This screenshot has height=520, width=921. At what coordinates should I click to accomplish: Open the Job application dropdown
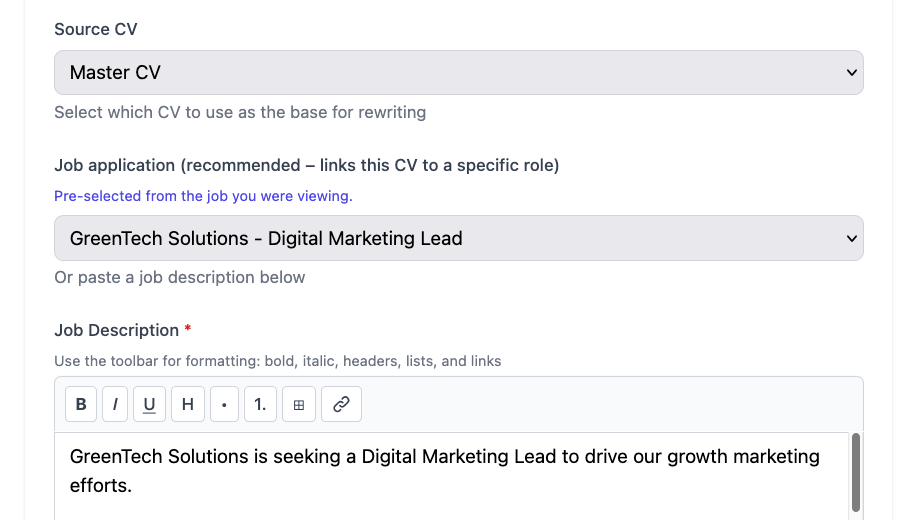click(459, 238)
